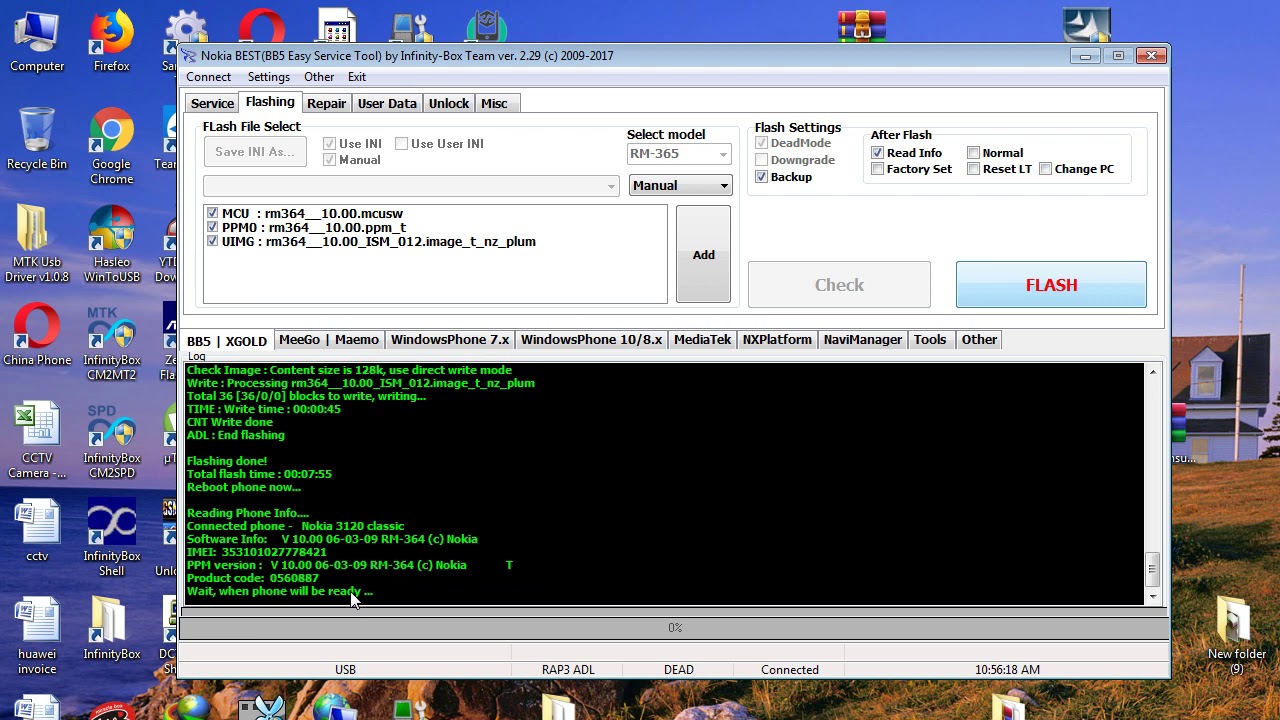Toggle the Backup flash setting
The image size is (1280, 720).
[x=762, y=177]
